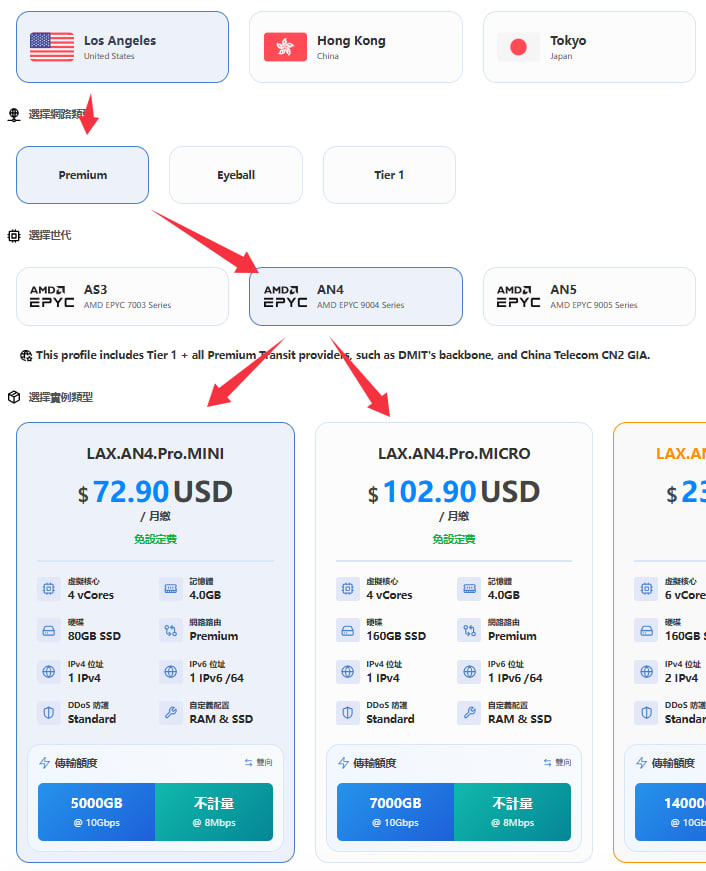Click memory icon in LAX.AN4.Pro.MICRO card
The width and height of the screenshot is (706, 871).
pos(469,589)
